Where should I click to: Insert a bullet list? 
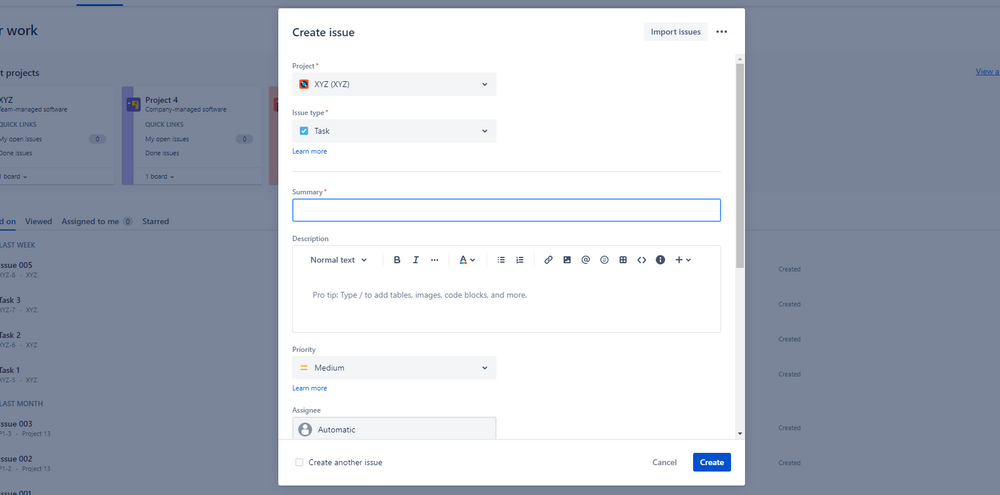point(501,260)
